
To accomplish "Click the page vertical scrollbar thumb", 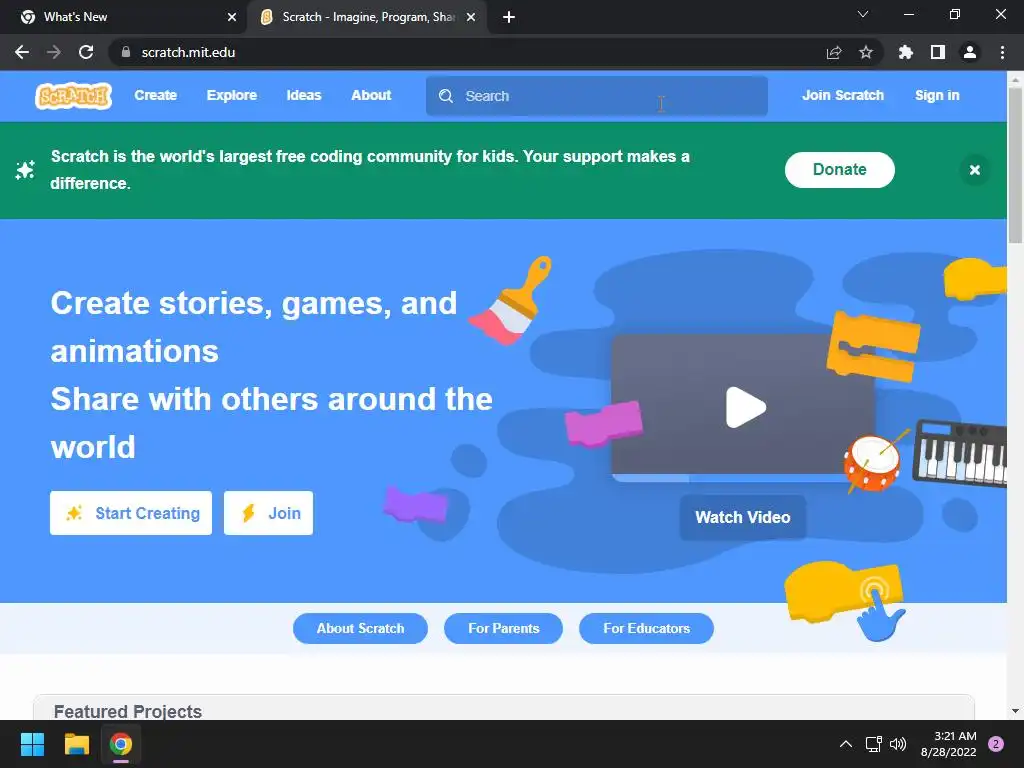I will (1015, 165).
